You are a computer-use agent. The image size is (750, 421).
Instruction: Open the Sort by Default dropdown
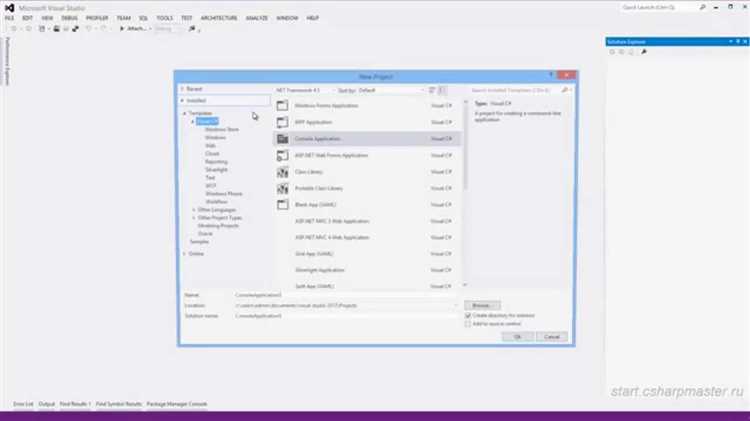coord(391,90)
